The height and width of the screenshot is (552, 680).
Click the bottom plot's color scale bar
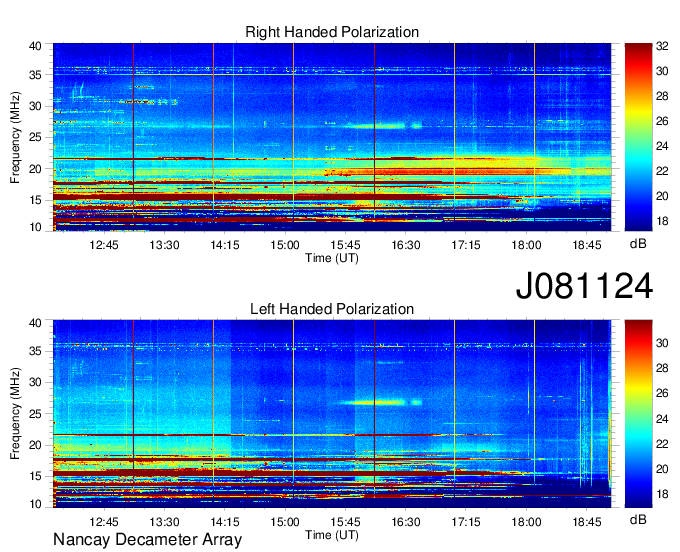638,414
